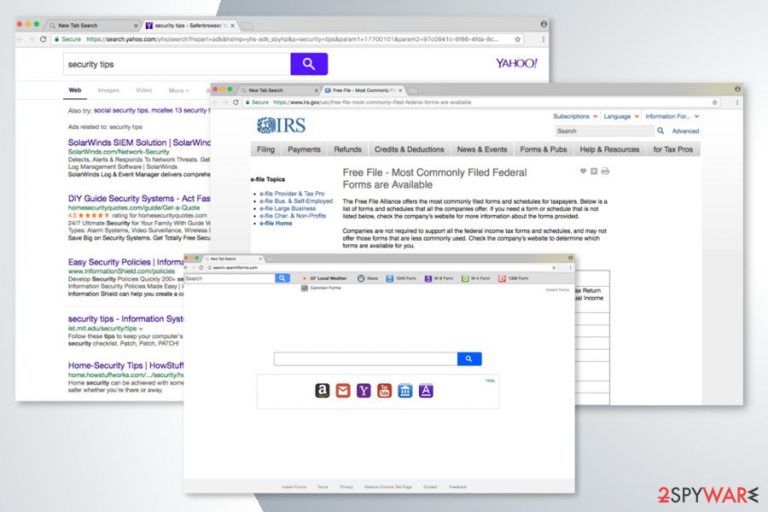
Task: Open the Amazon shortcut tile
Action: 322,390
